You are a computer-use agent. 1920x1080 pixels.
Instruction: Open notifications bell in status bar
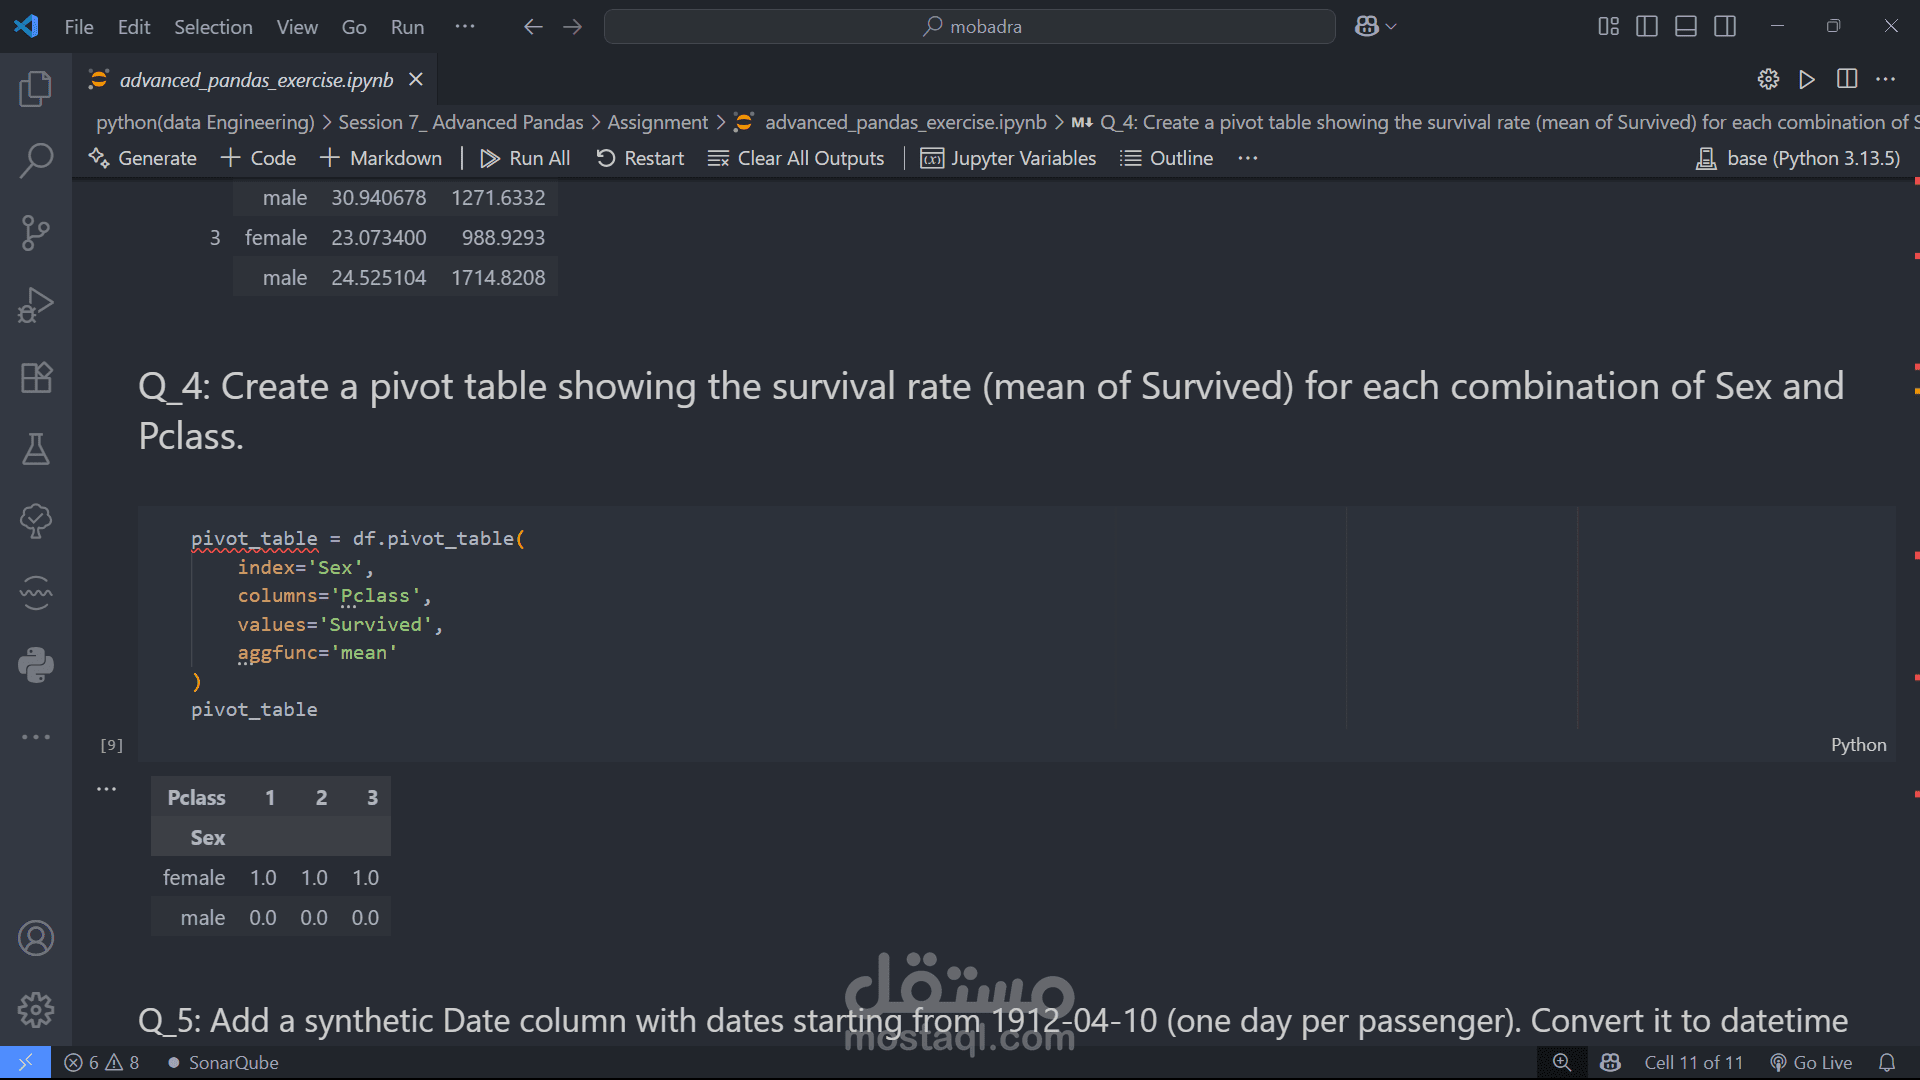click(x=1887, y=1062)
